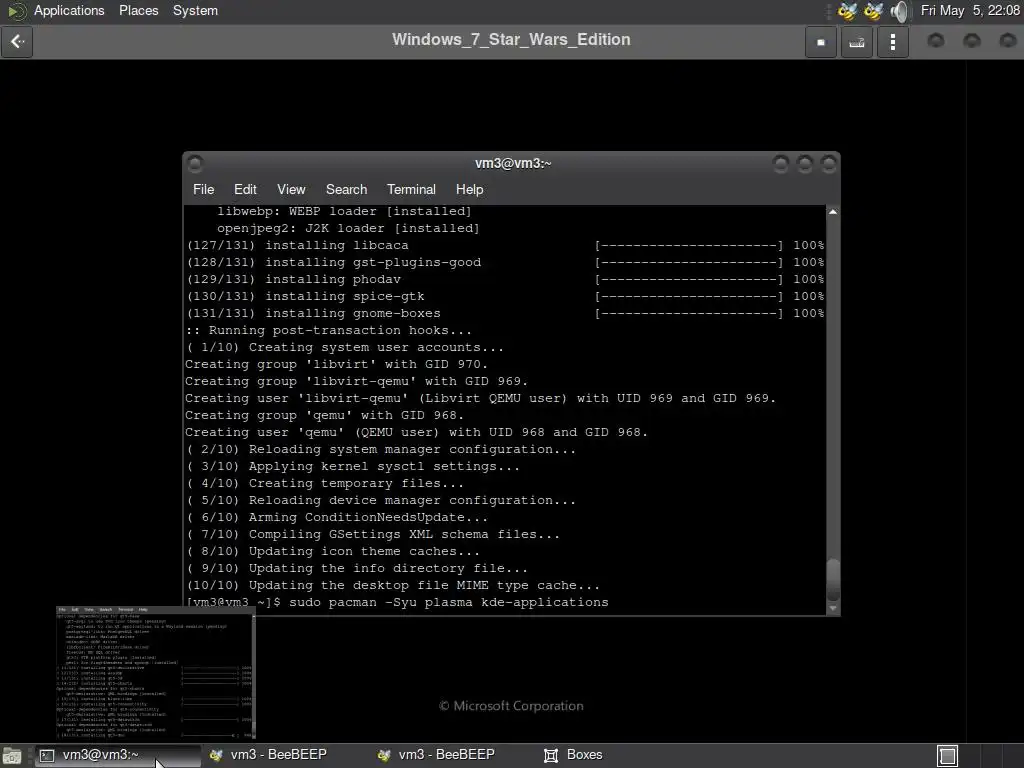Open the Places menu
The image size is (1024, 768).
pyautogui.click(x=138, y=10)
